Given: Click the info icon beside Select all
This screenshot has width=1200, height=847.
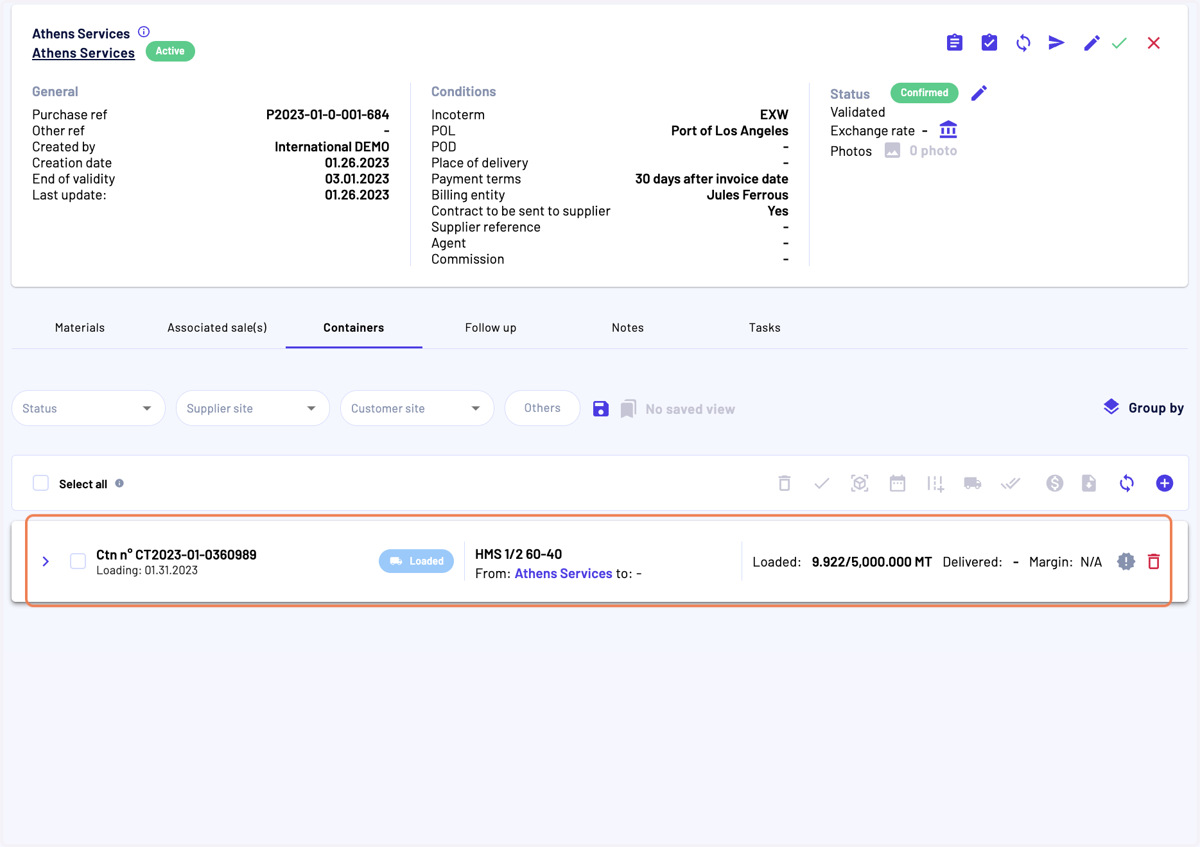Looking at the screenshot, I should coord(119,483).
